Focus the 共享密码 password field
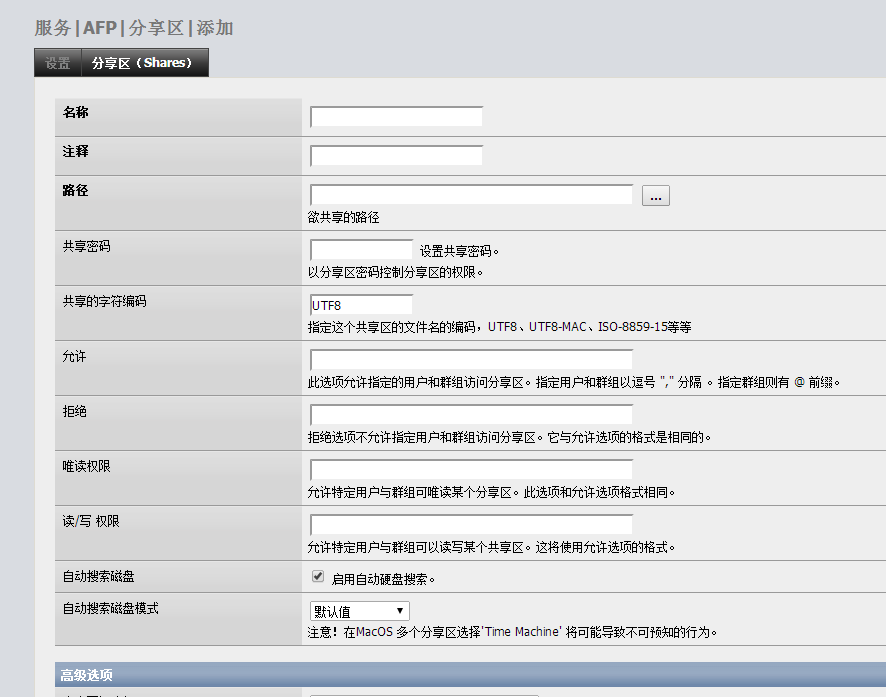 (361, 250)
